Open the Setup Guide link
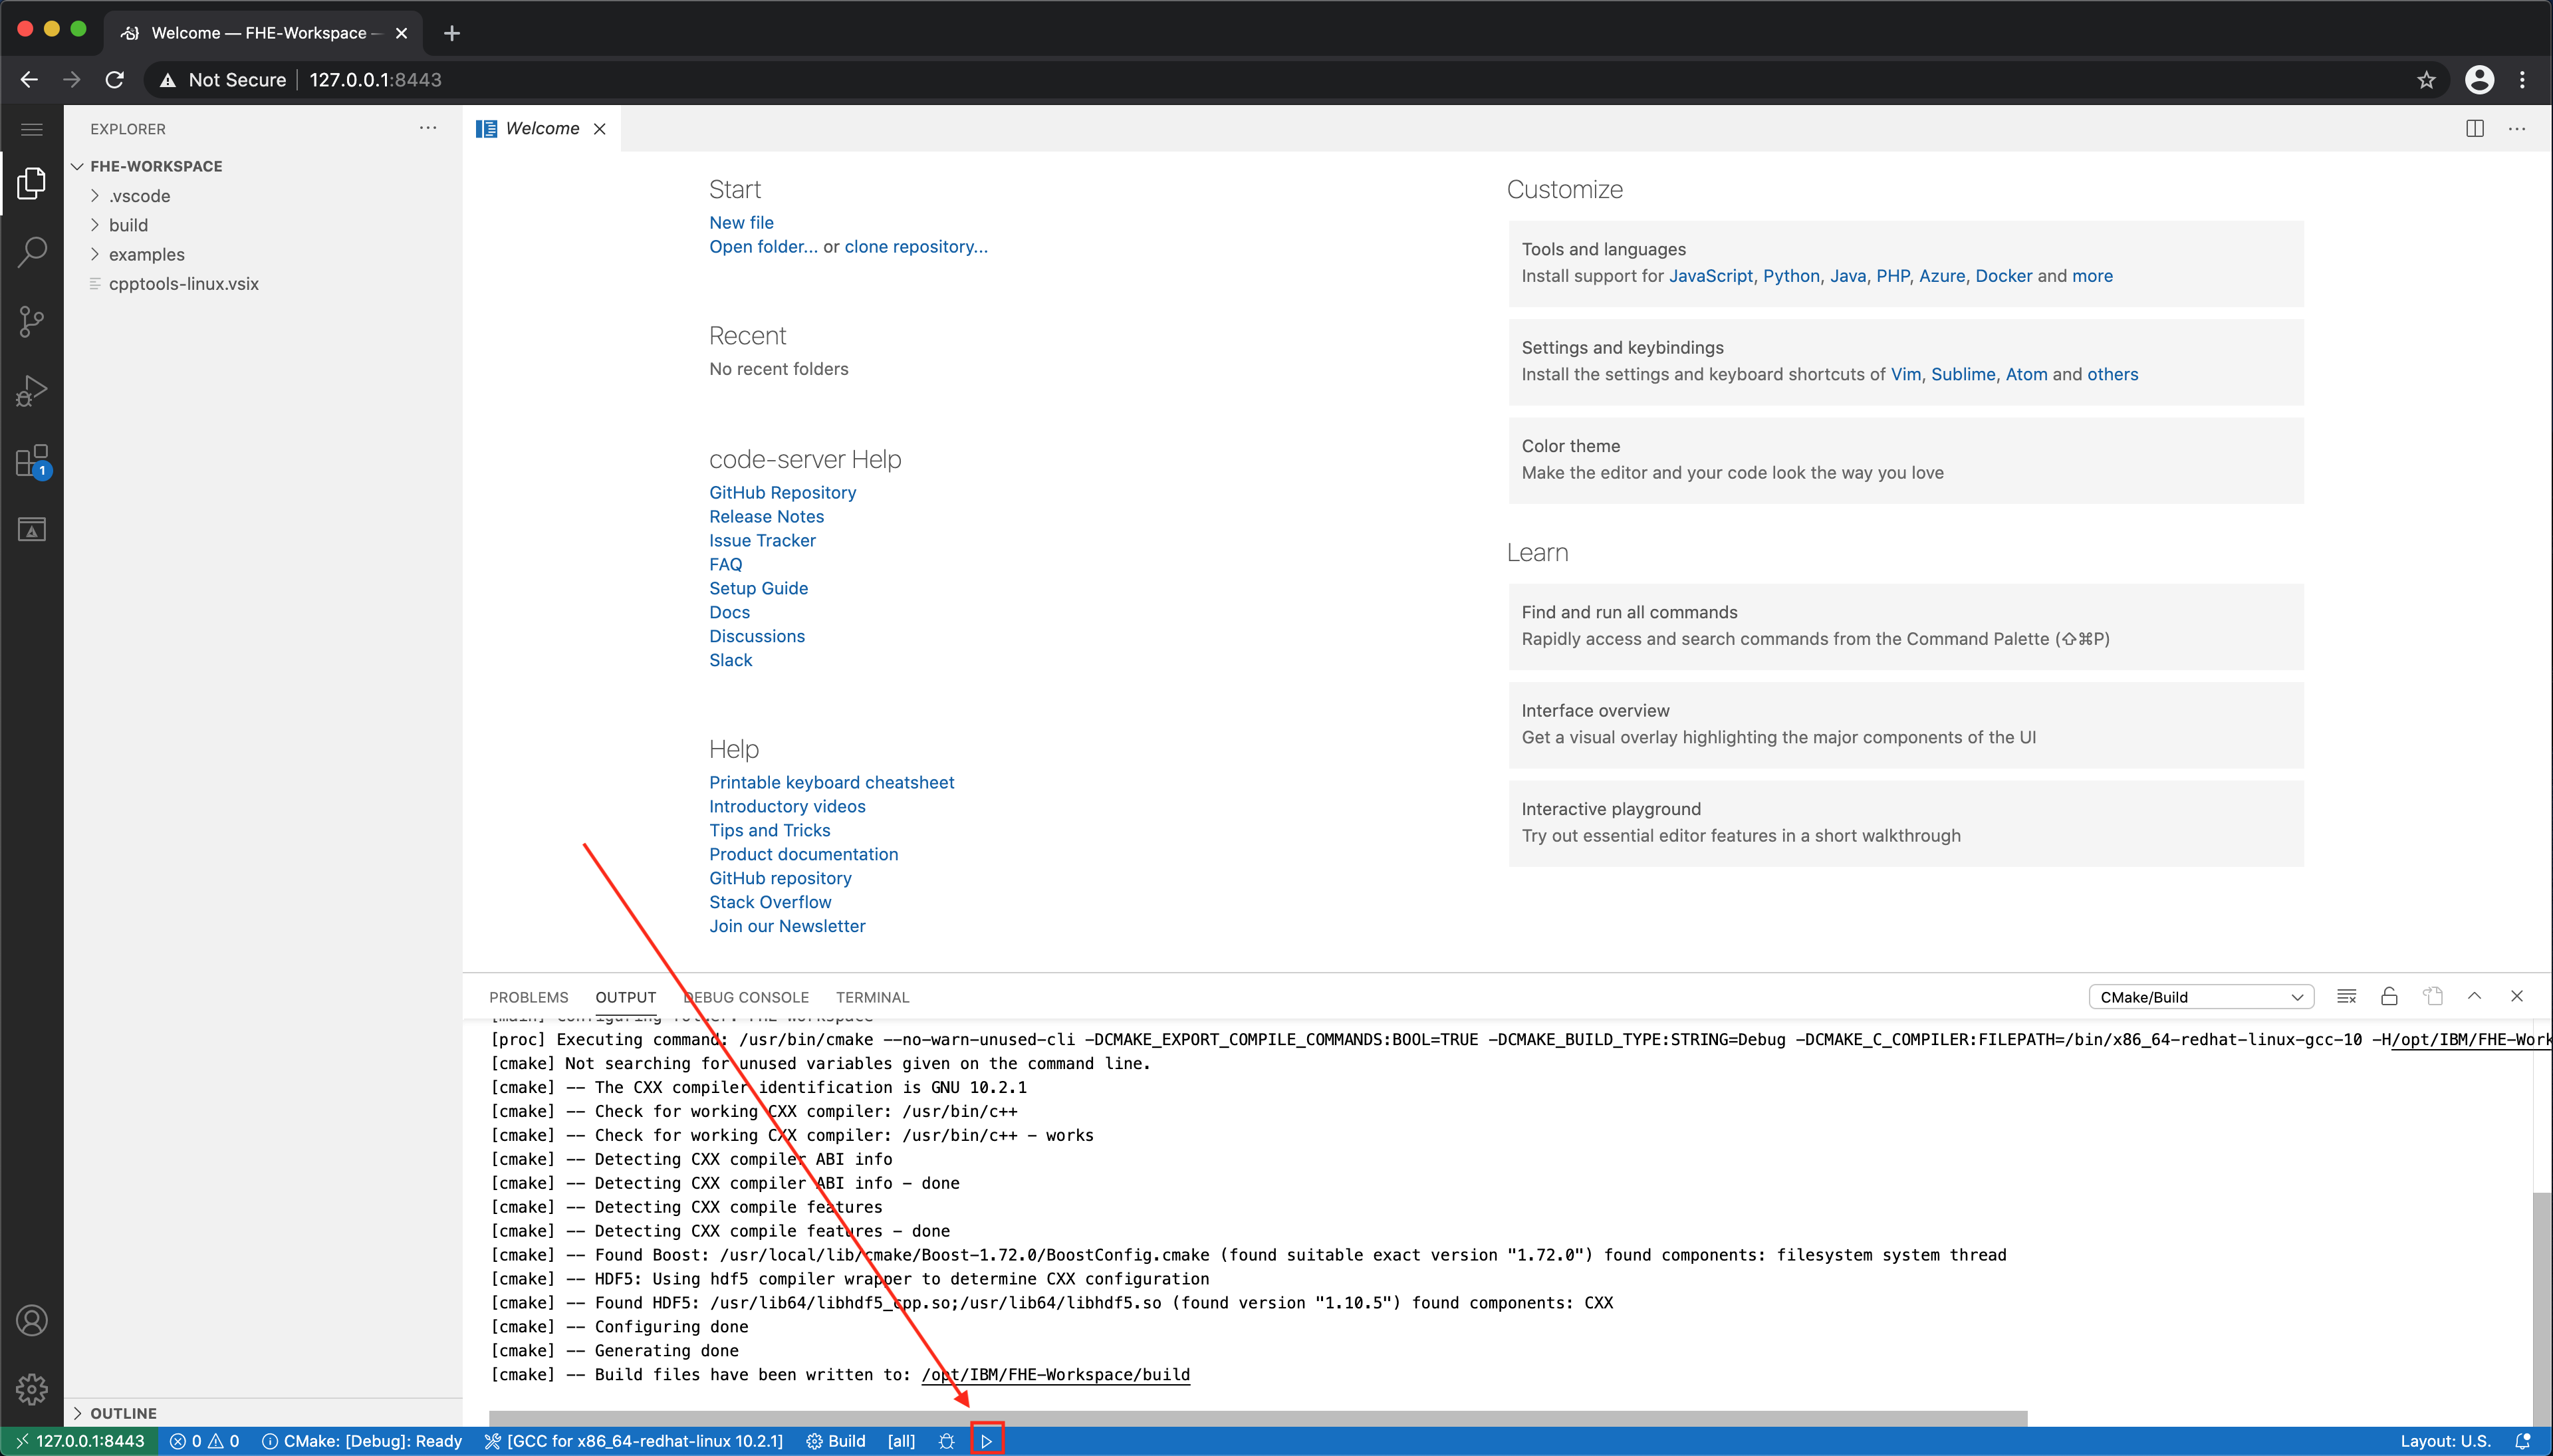The width and height of the screenshot is (2553, 1456). pyautogui.click(x=758, y=588)
